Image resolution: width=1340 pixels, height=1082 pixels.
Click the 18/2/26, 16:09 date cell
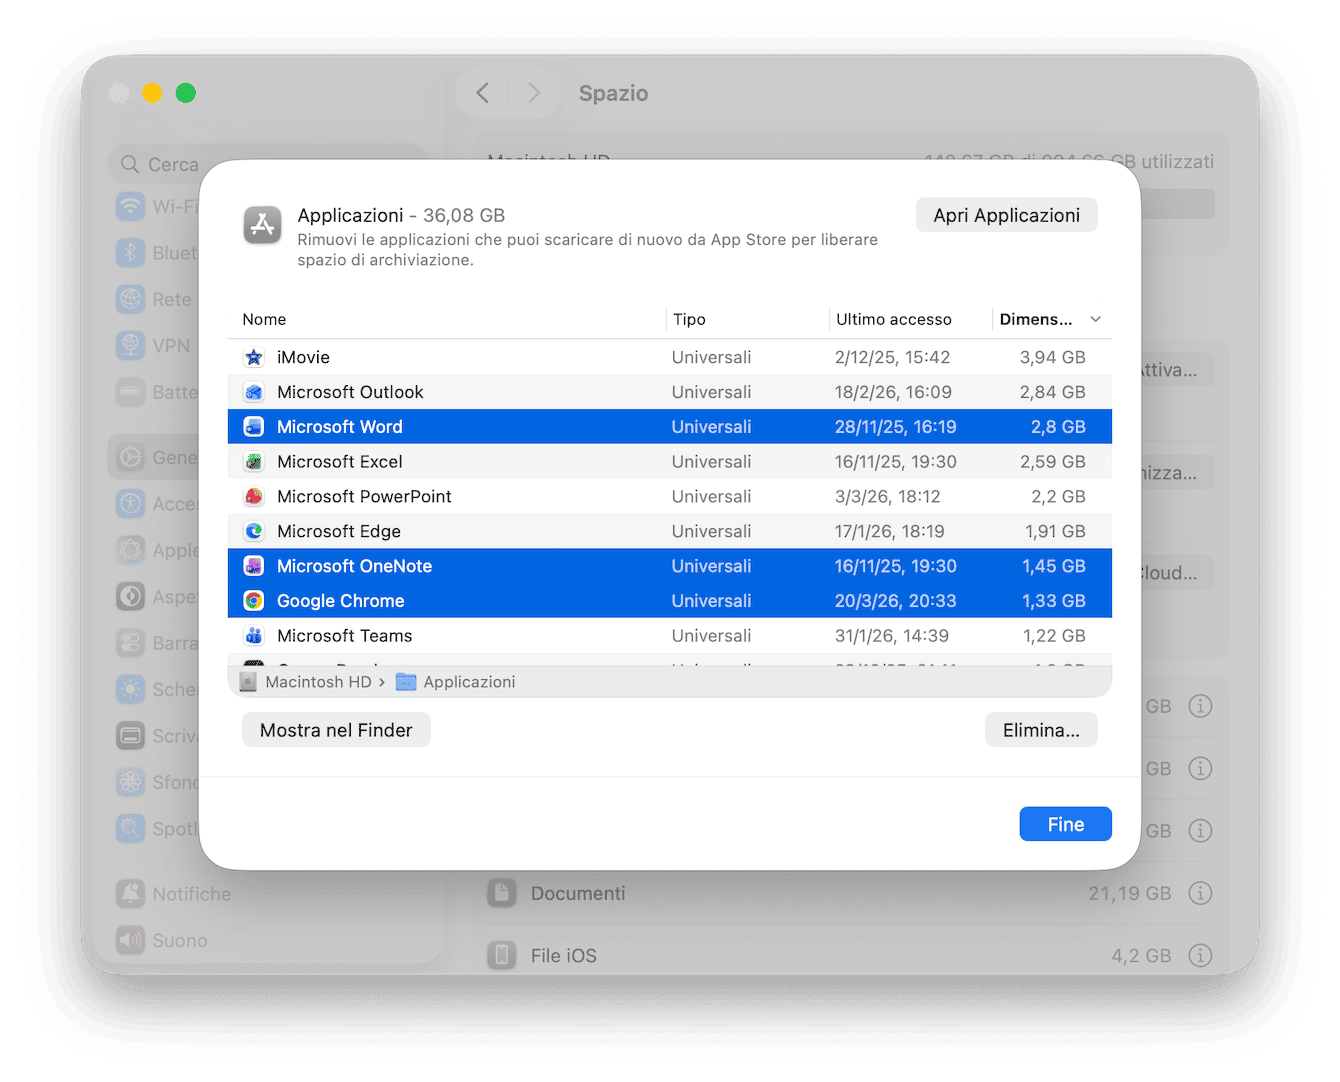[893, 392]
